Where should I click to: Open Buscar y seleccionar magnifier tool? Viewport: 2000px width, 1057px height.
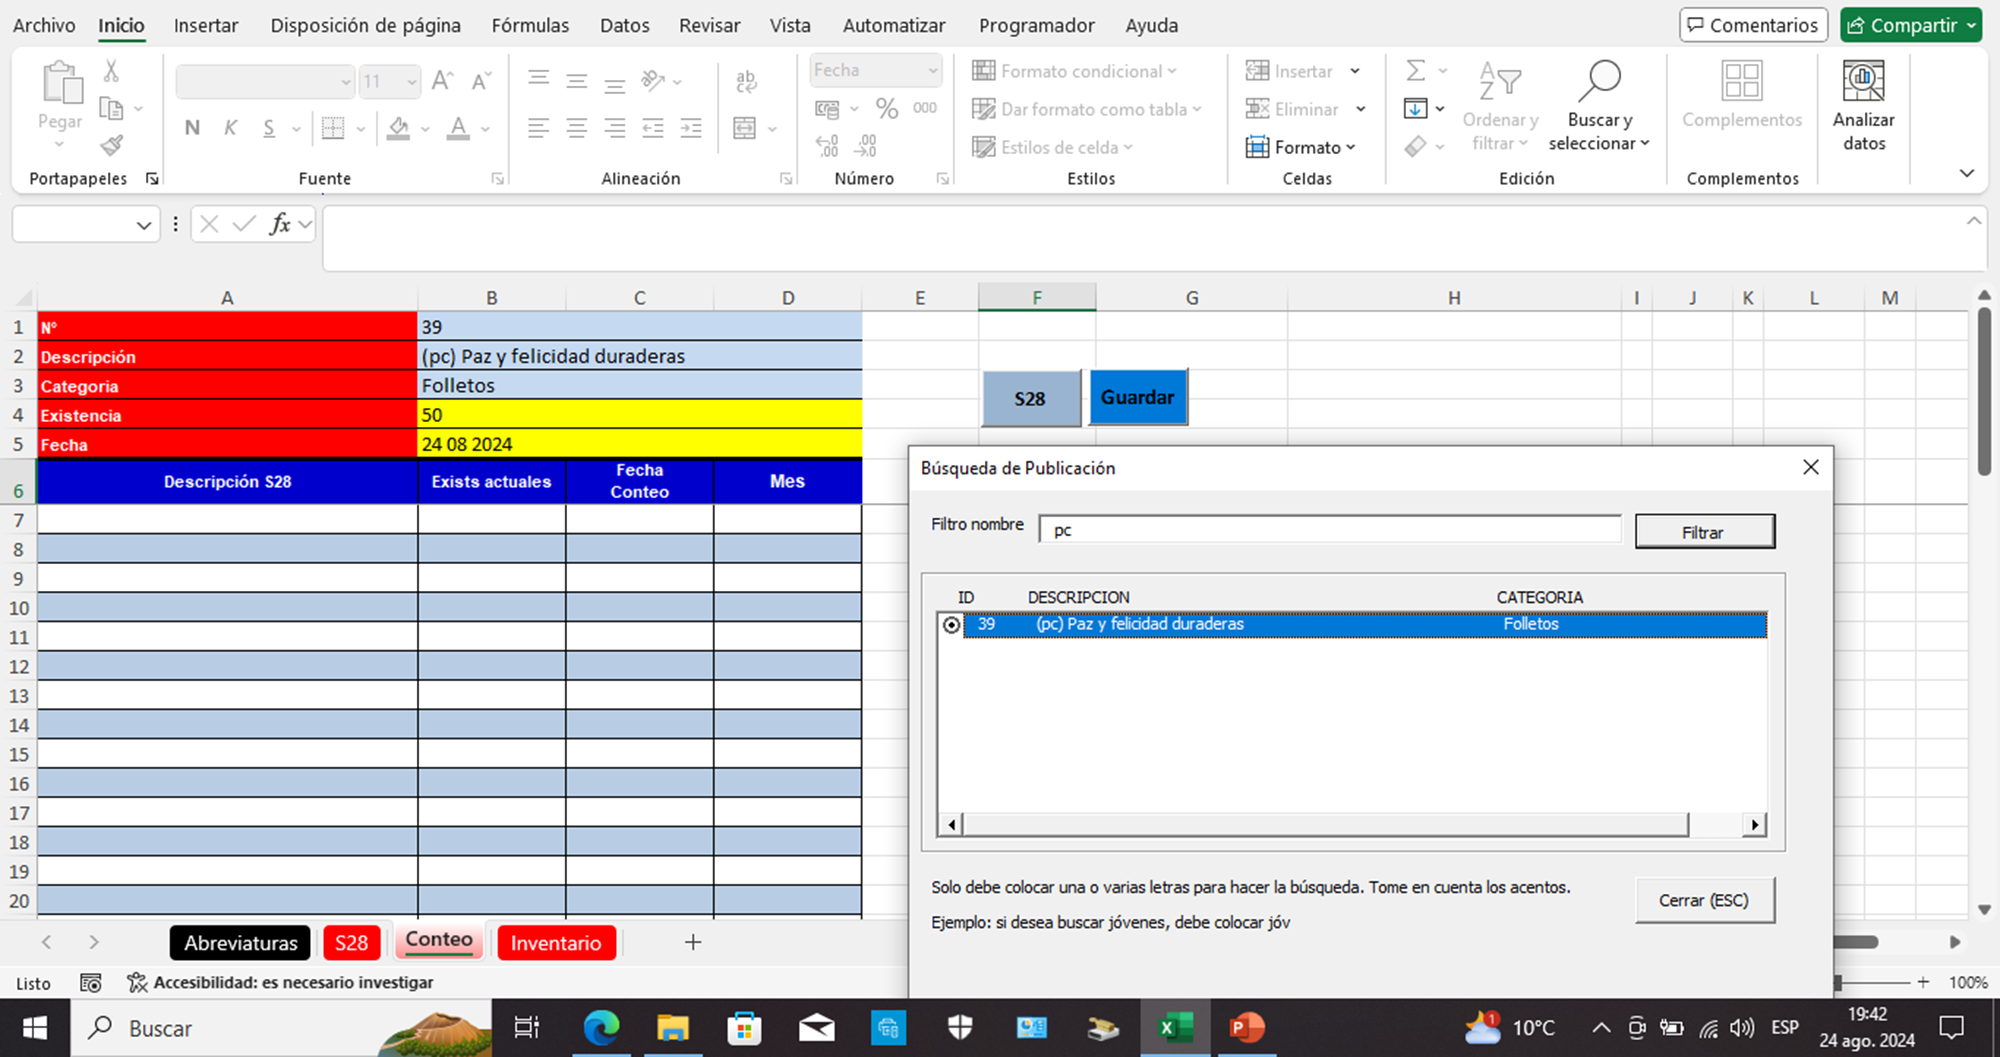click(1598, 82)
